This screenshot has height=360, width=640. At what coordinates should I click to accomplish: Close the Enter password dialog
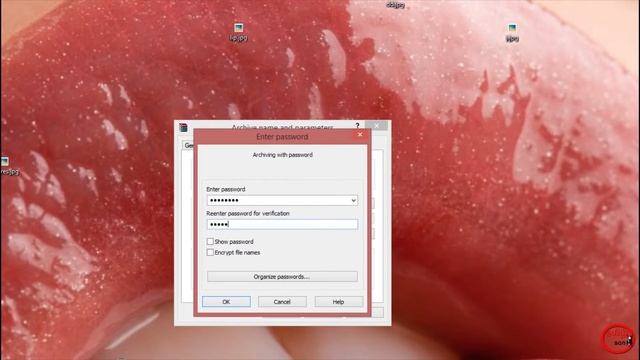click(360, 135)
